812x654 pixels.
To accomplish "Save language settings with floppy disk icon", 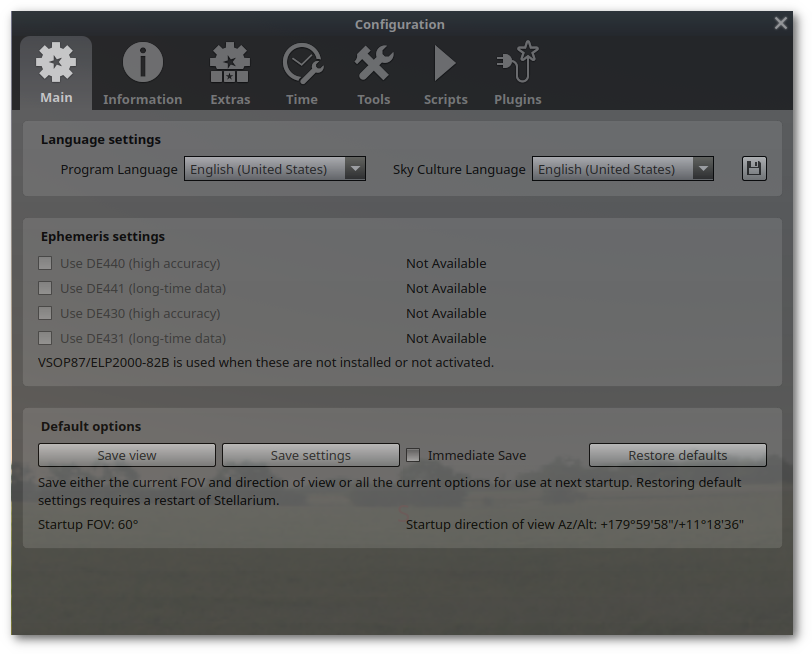I will coord(754,169).
